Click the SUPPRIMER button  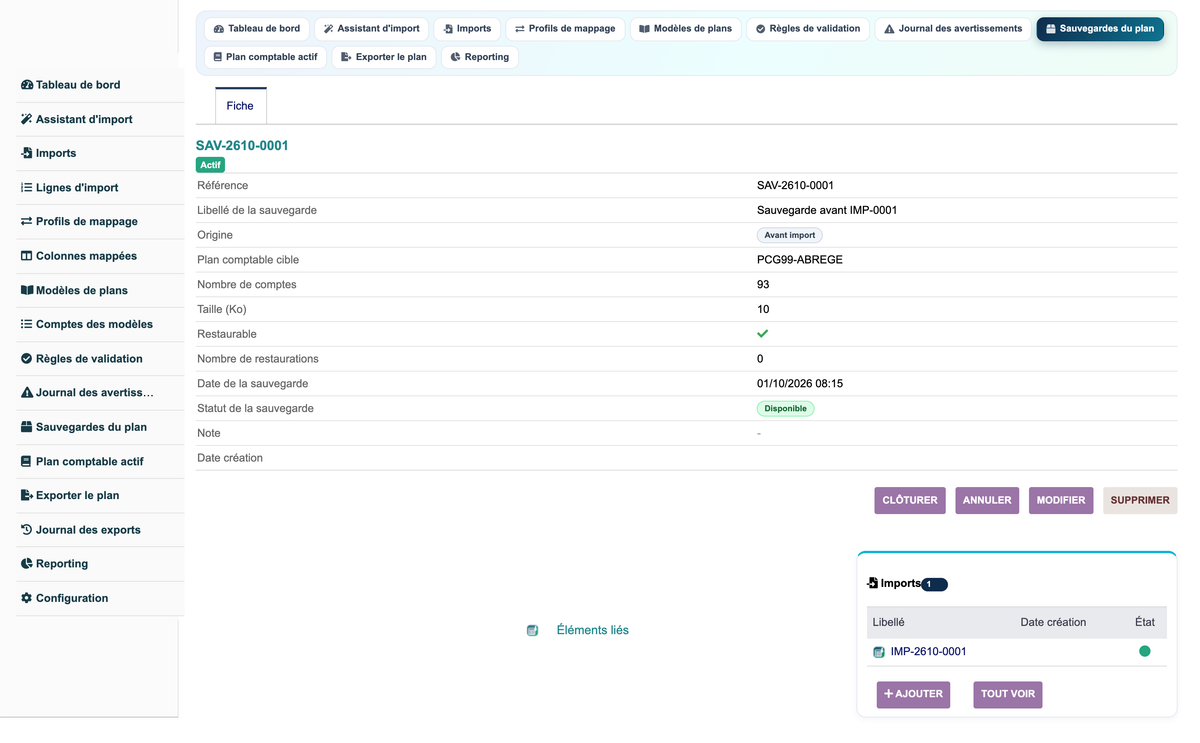[x=1140, y=500]
